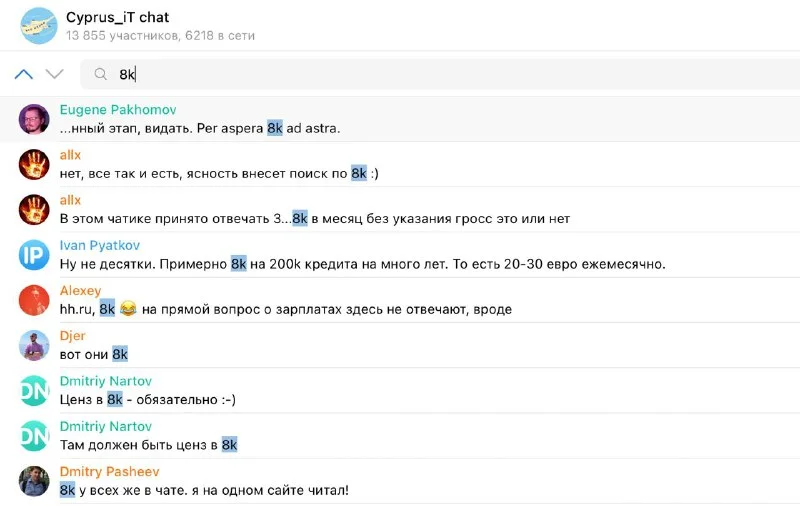Click the magnifier icon in search bar
Image resolution: width=800 pixels, height=506 pixels.
point(100,74)
